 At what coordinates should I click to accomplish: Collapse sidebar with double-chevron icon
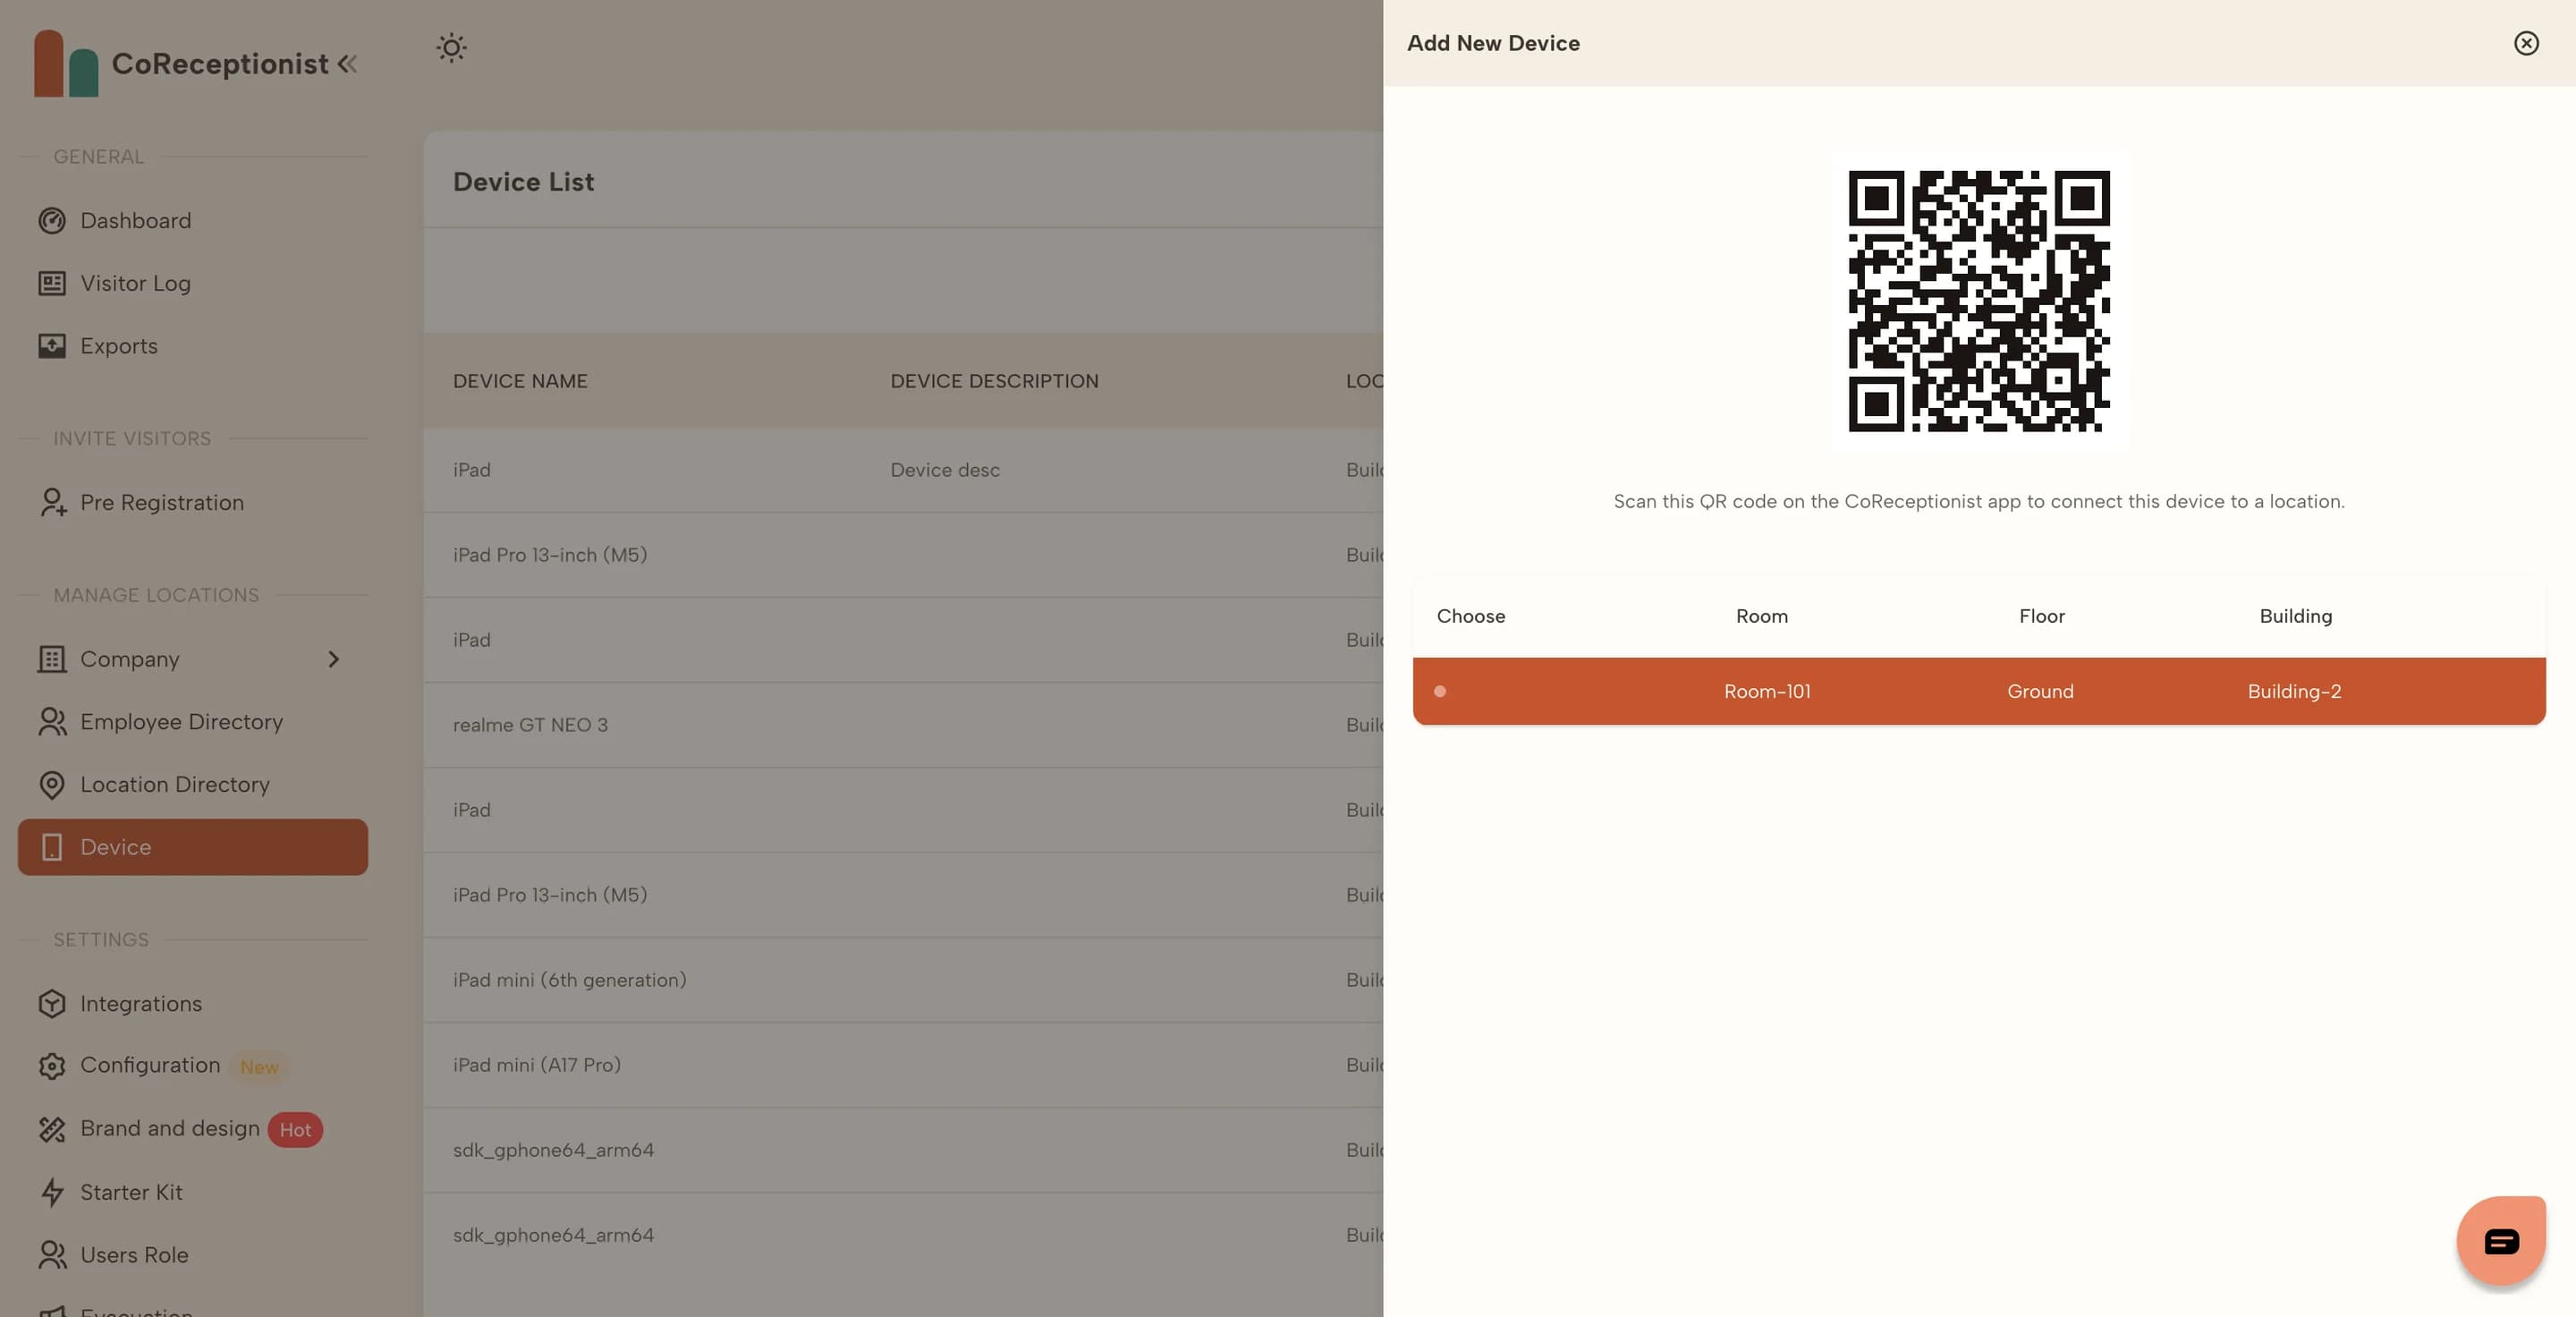point(347,64)
